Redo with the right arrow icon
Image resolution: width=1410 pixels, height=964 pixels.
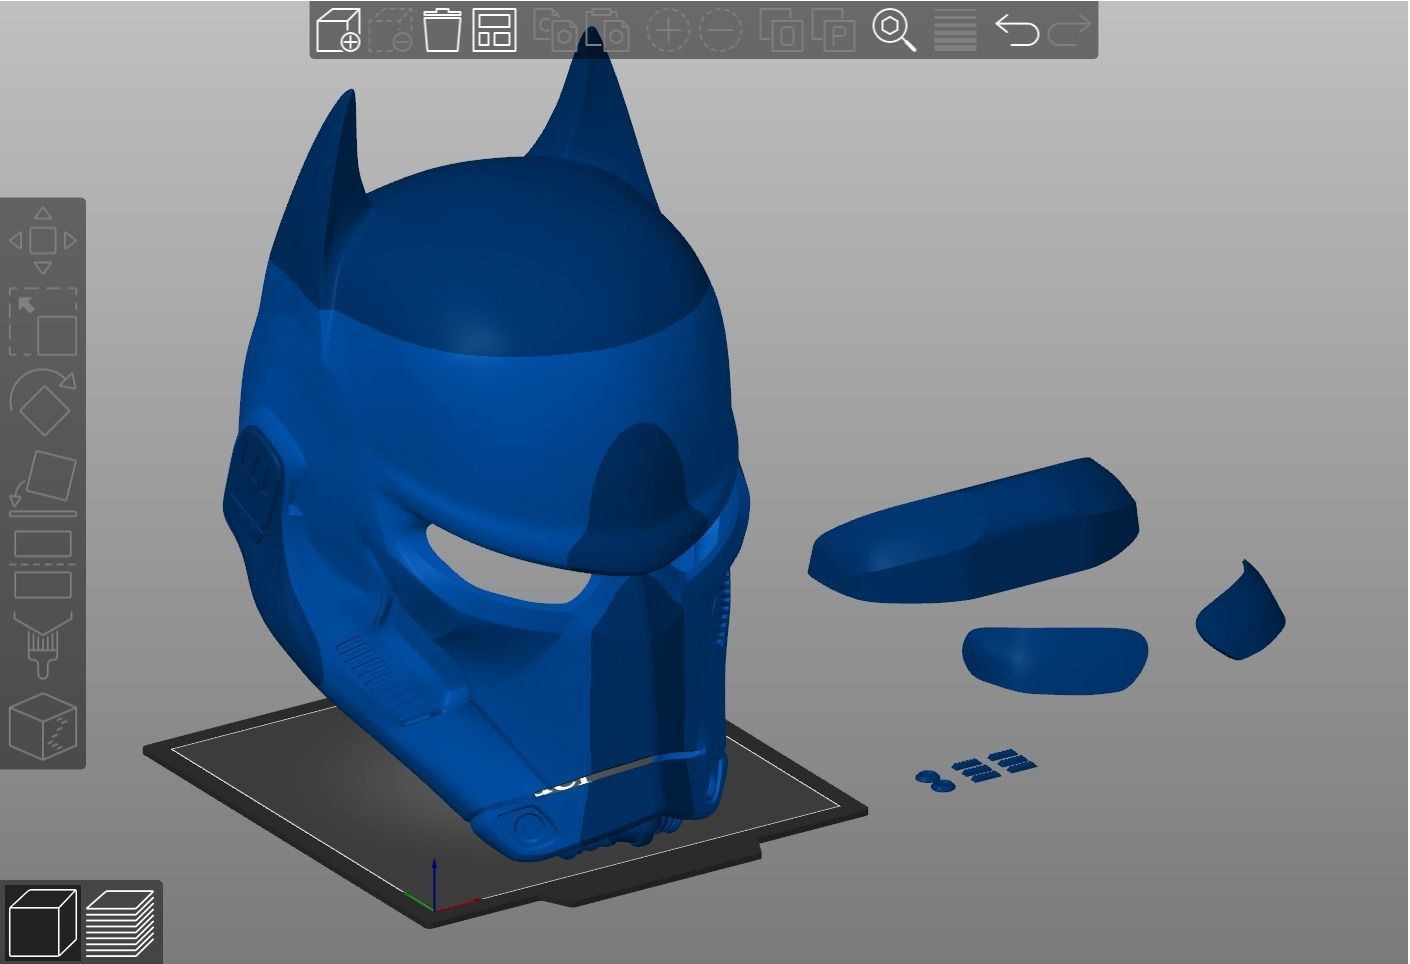point(1069,30)
